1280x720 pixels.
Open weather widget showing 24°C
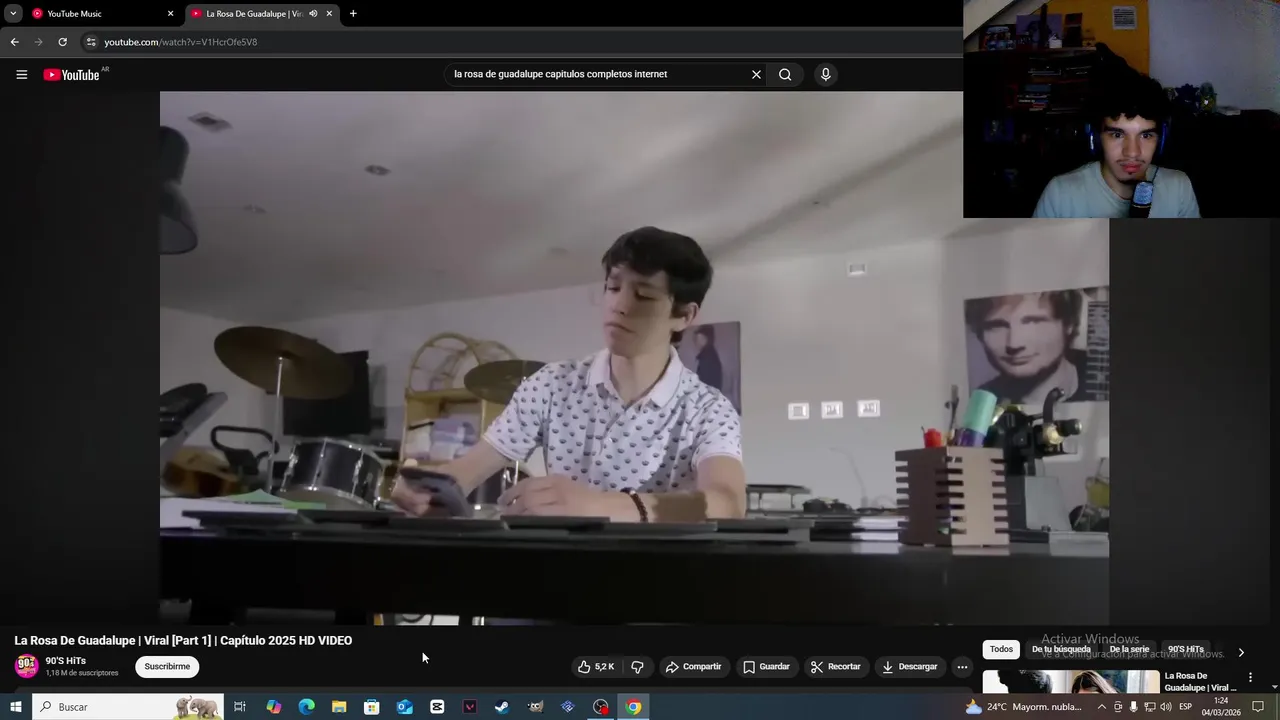[1023, 707]
